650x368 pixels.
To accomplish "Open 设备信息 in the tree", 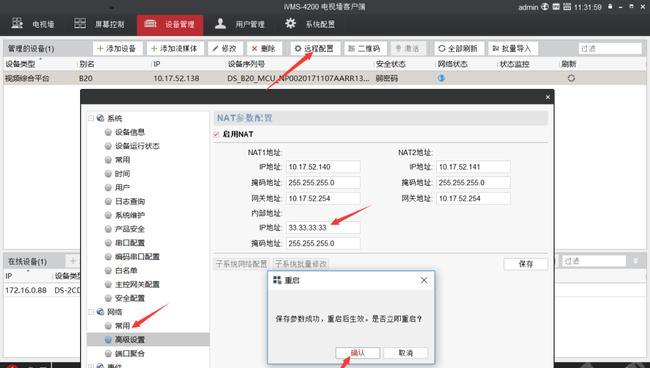I will tap(129, 132).
